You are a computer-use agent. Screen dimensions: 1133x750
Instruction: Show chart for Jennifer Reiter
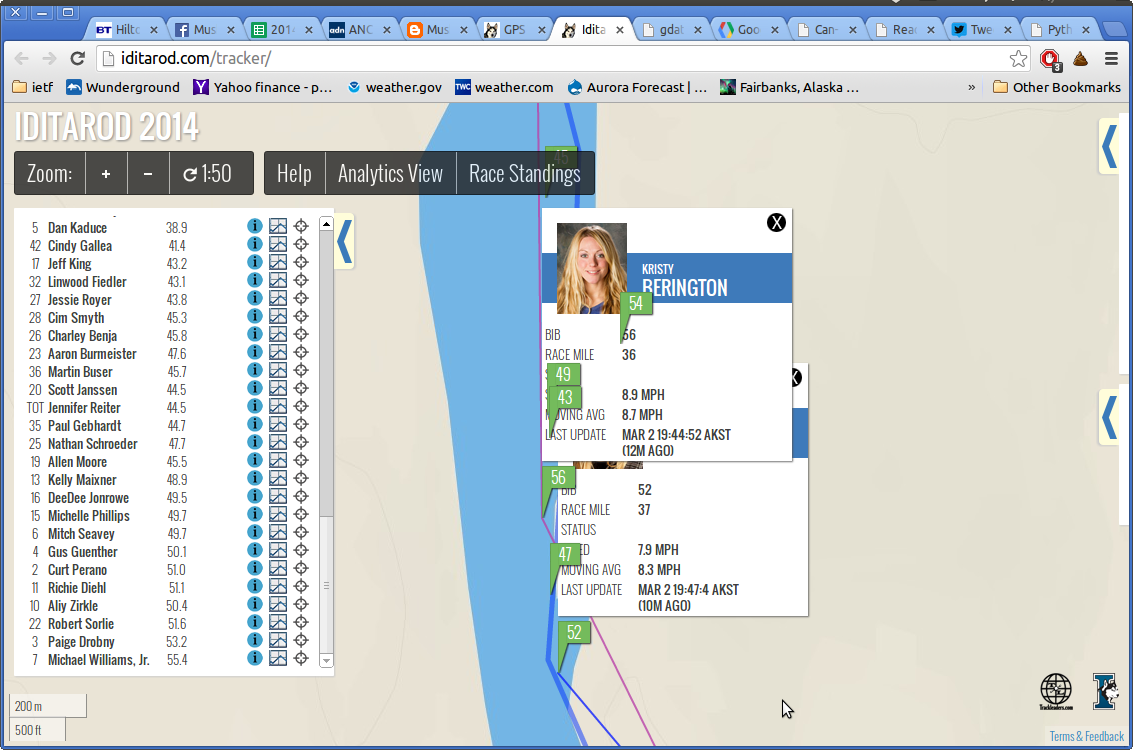[278, 406]
